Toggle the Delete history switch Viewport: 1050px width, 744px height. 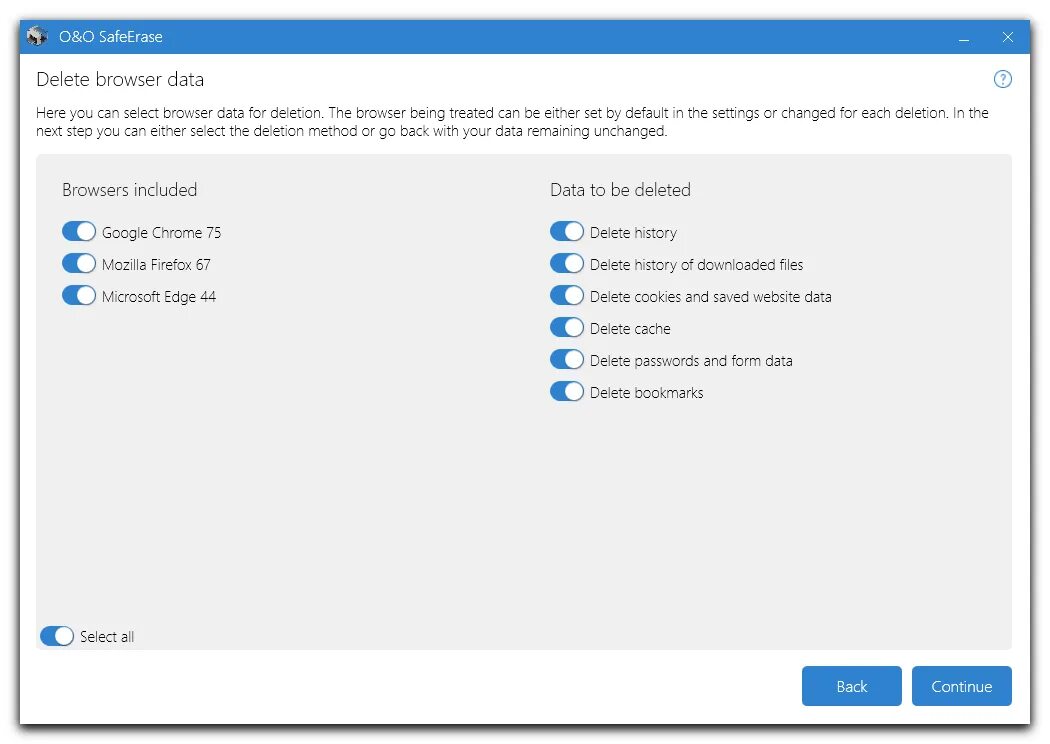(567, 232)
